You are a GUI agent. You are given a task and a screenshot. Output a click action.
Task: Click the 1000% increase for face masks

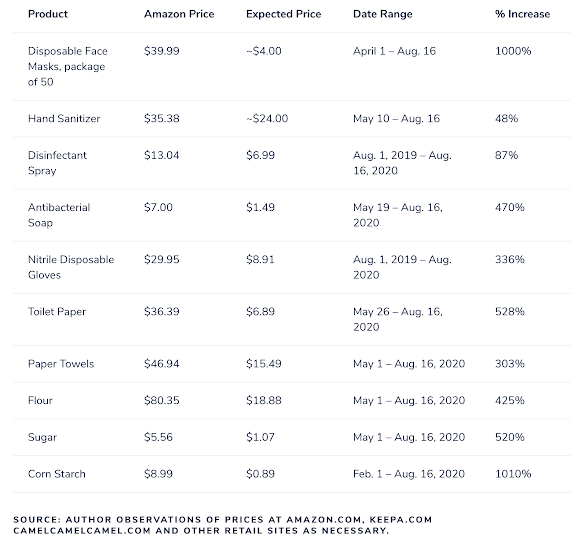513,51
